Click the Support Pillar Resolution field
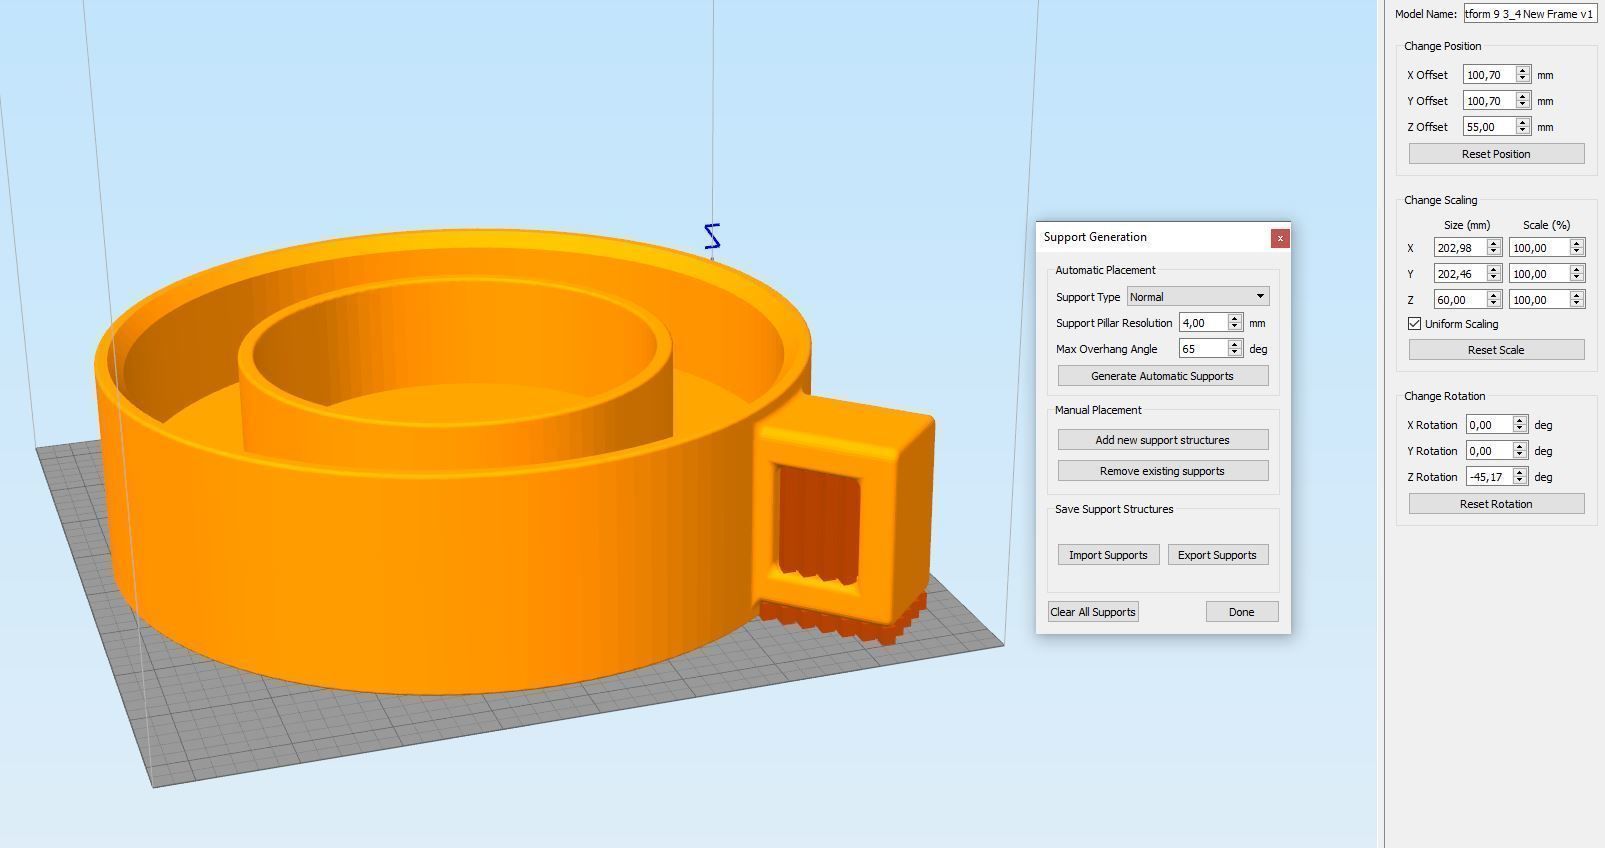This screenshot has height=848, width=1605. (x=1203, y=322)
